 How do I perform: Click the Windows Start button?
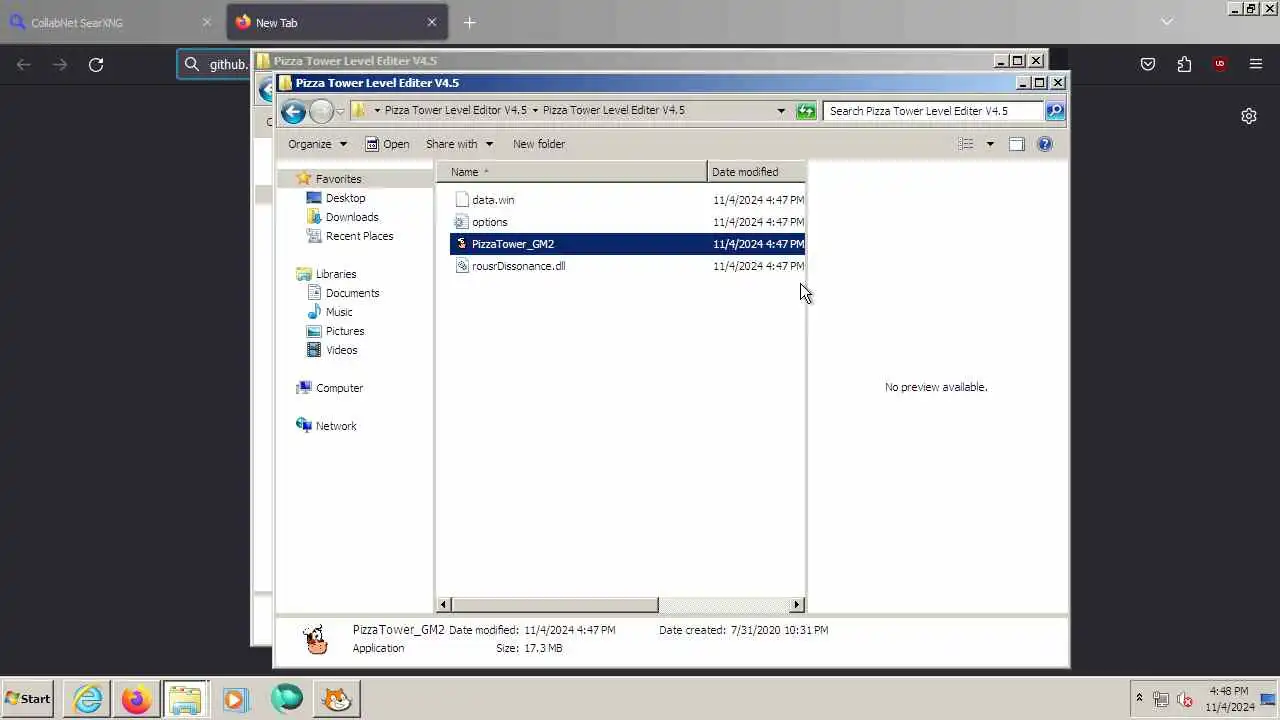click(28, 698)
